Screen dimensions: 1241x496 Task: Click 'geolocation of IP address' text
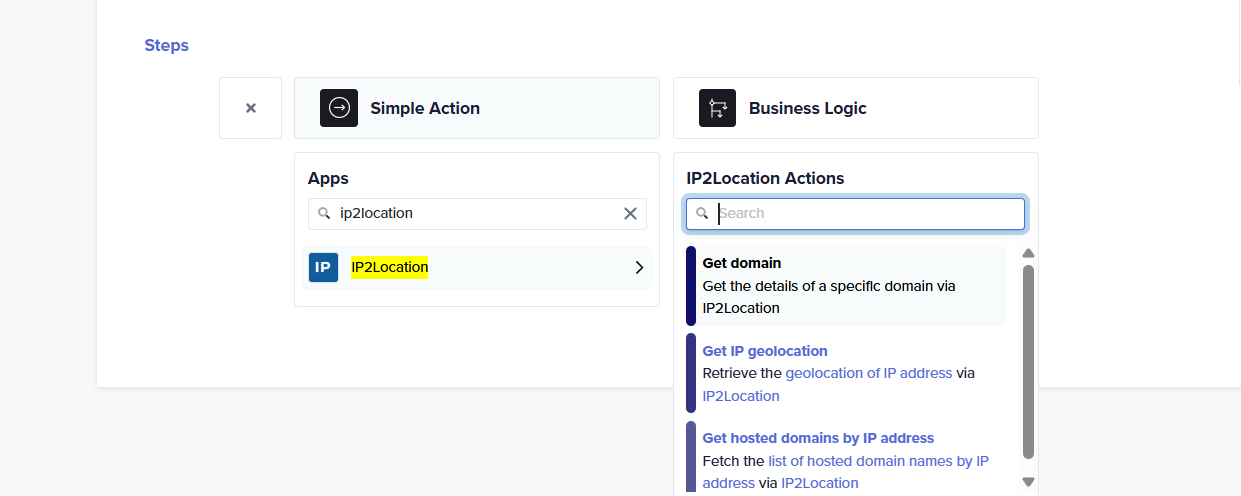[x=869, y=373]
